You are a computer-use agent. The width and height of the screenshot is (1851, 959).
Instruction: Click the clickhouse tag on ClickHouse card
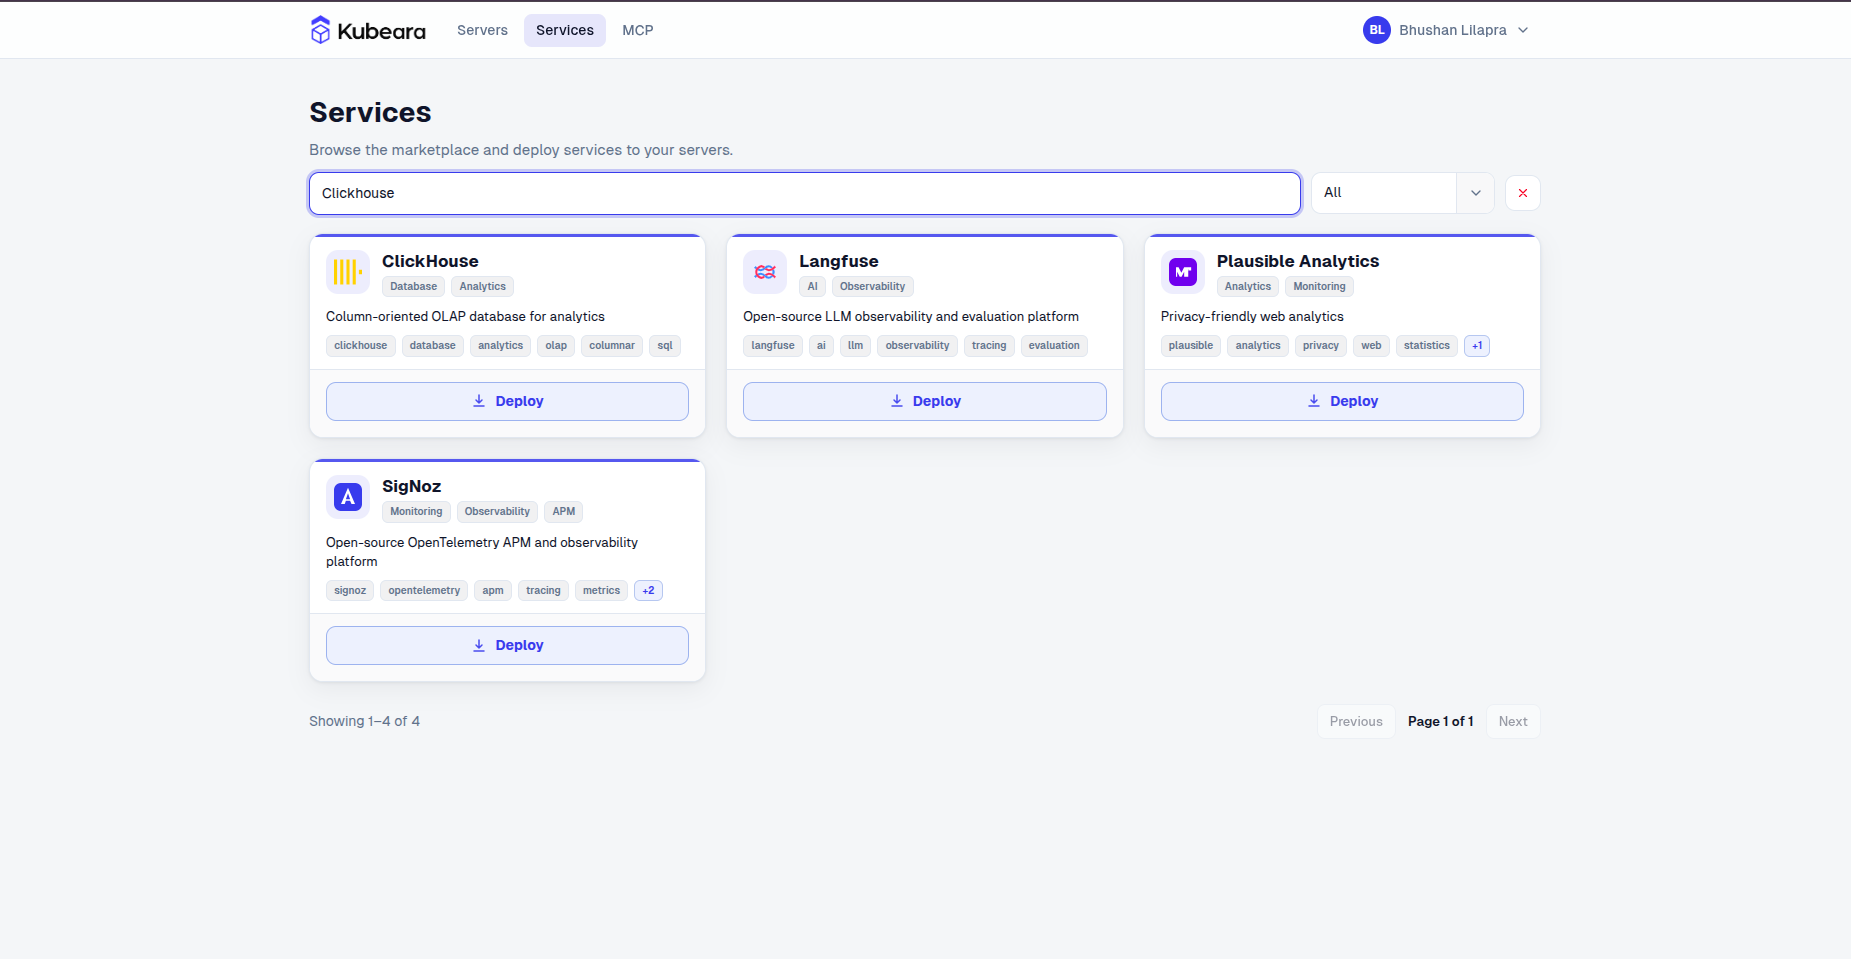coord(361,346)
